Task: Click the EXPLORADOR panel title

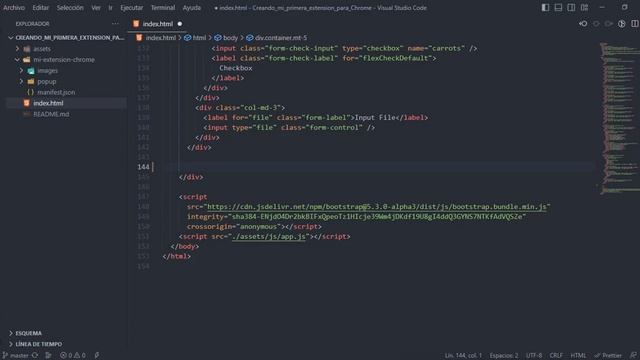Action: pyautogui.click(x=32, y=24)
